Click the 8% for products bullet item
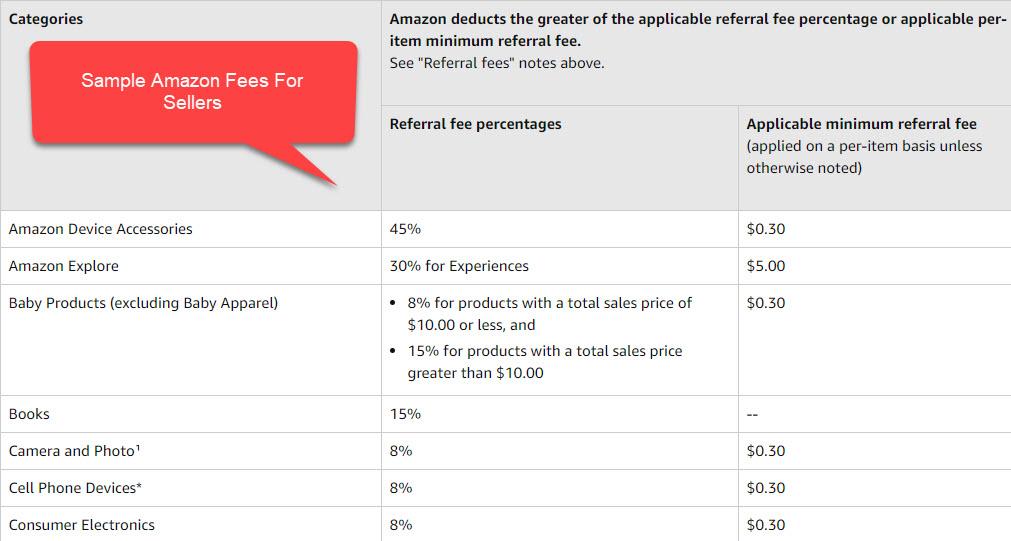This screenshot has width=1011, height=541. [548, 313]
